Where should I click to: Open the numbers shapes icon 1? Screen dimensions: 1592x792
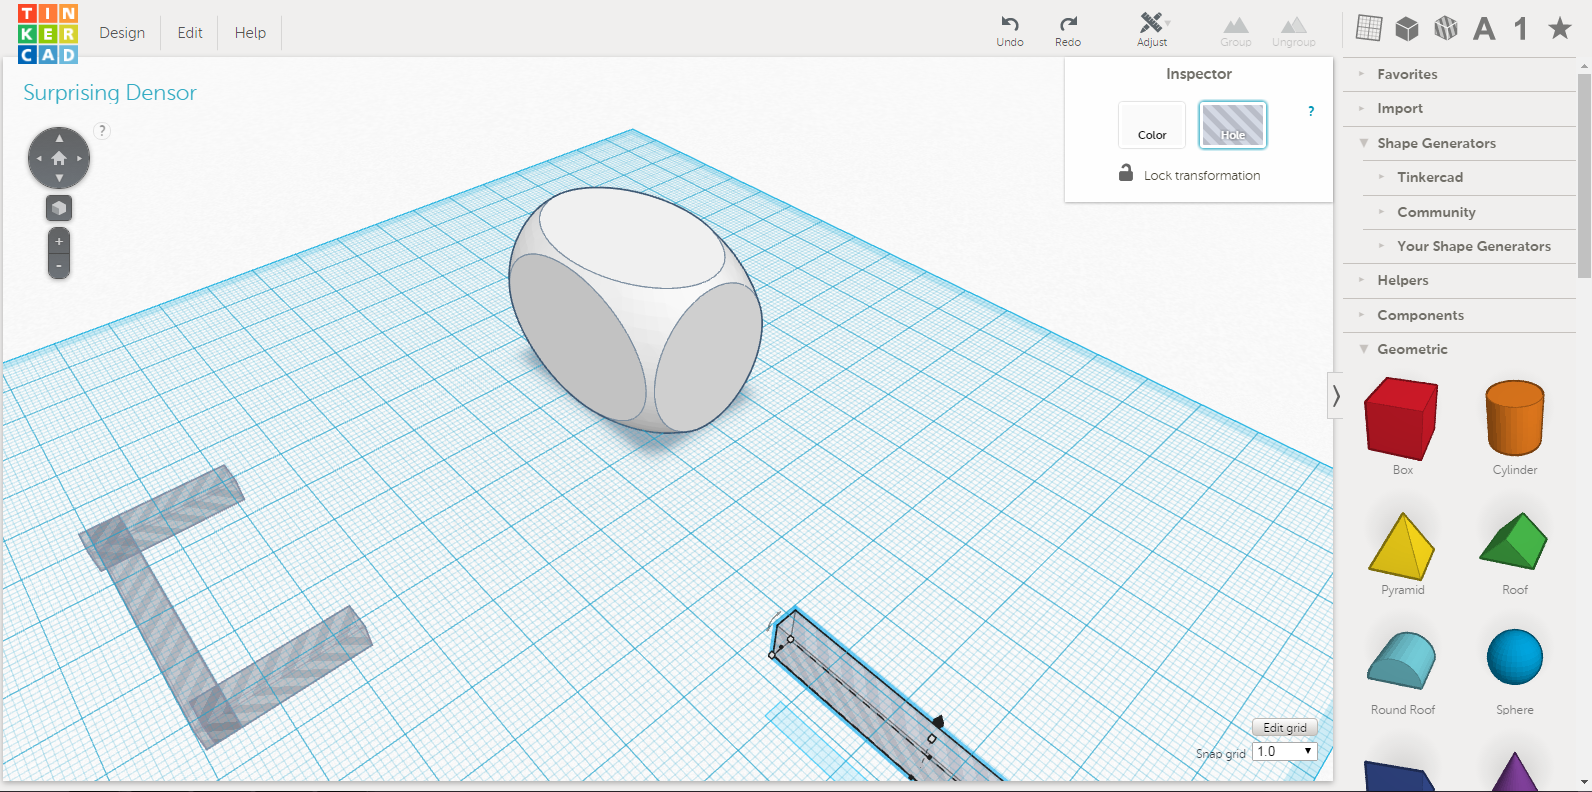click(x=1520, y=29)
